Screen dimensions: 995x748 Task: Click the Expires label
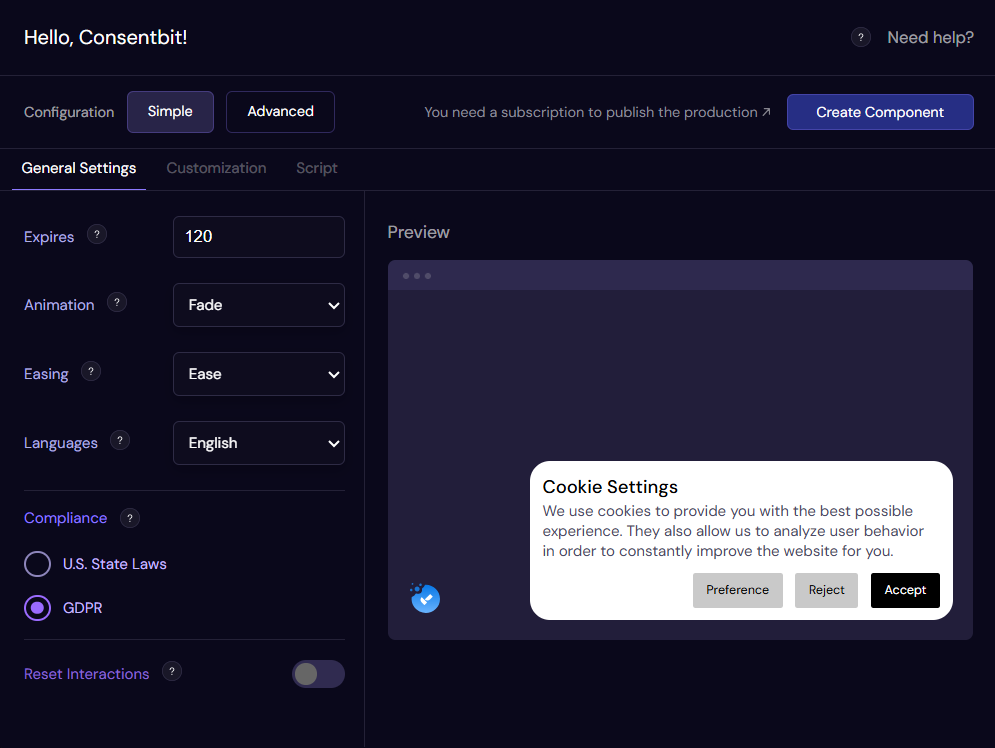tap(49, 237)
